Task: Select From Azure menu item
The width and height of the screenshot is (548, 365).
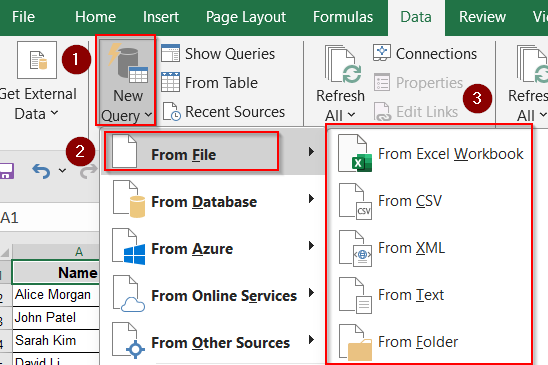Action: click(x=213, y=247)
